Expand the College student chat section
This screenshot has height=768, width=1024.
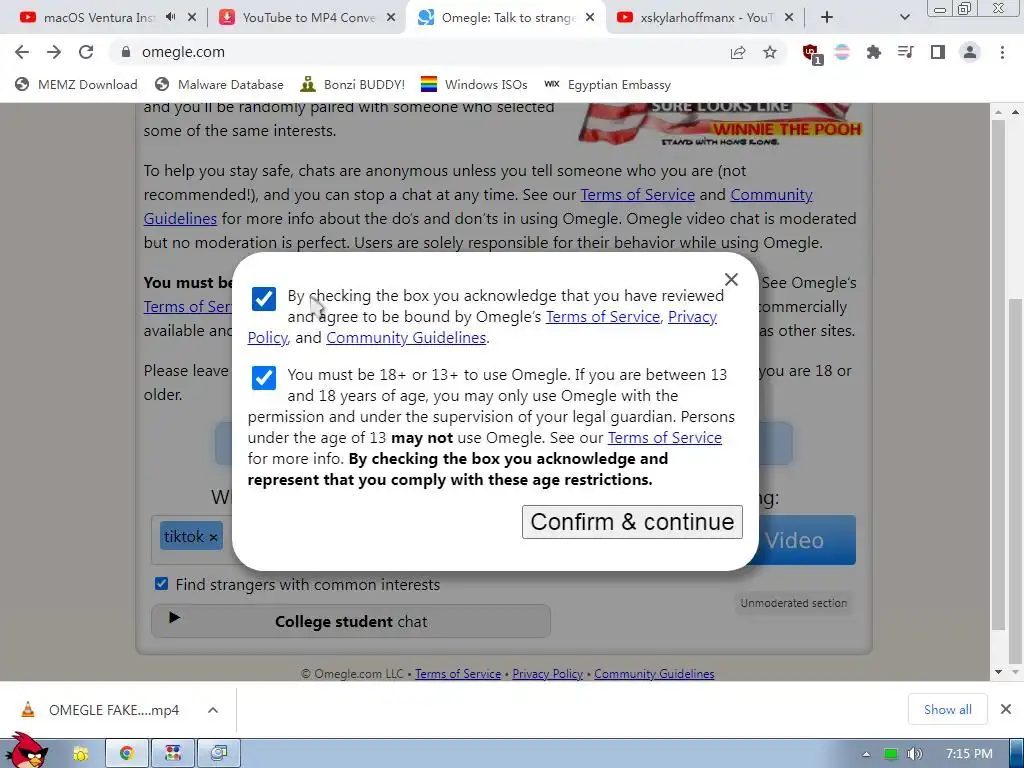tap(351, 621)
